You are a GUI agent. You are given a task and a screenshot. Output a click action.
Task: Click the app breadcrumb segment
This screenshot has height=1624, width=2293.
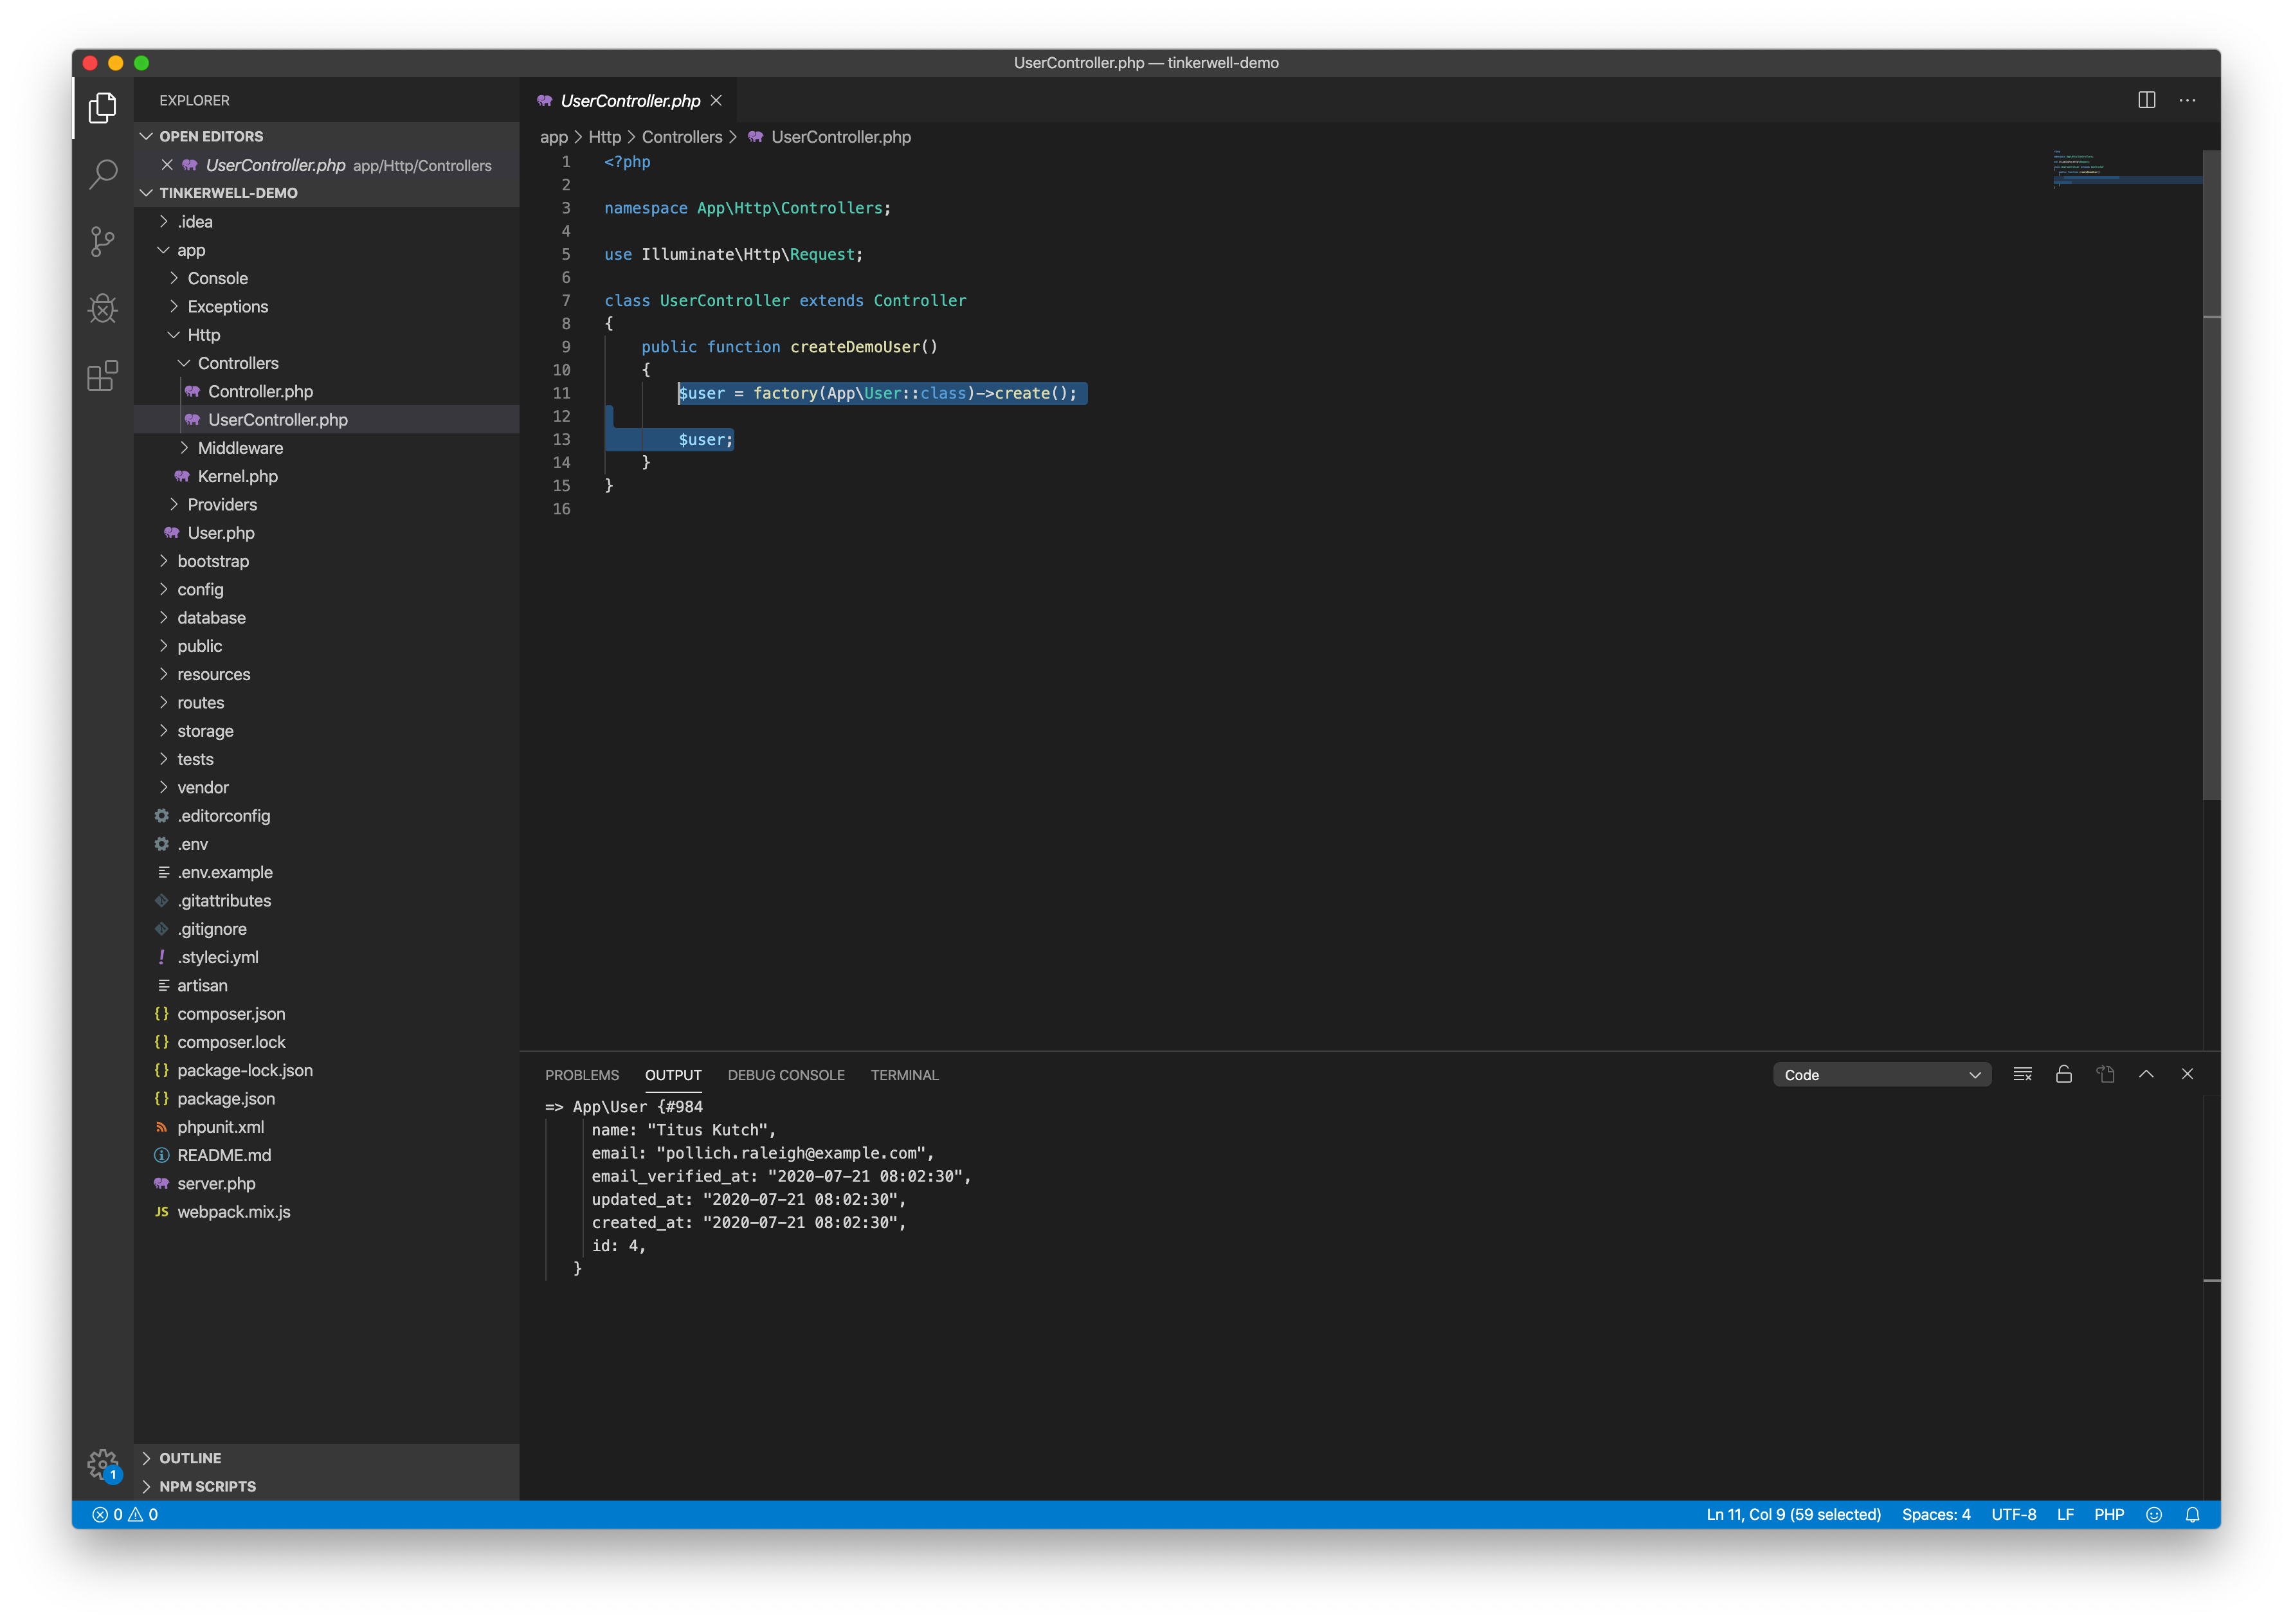tap(553, 137)
